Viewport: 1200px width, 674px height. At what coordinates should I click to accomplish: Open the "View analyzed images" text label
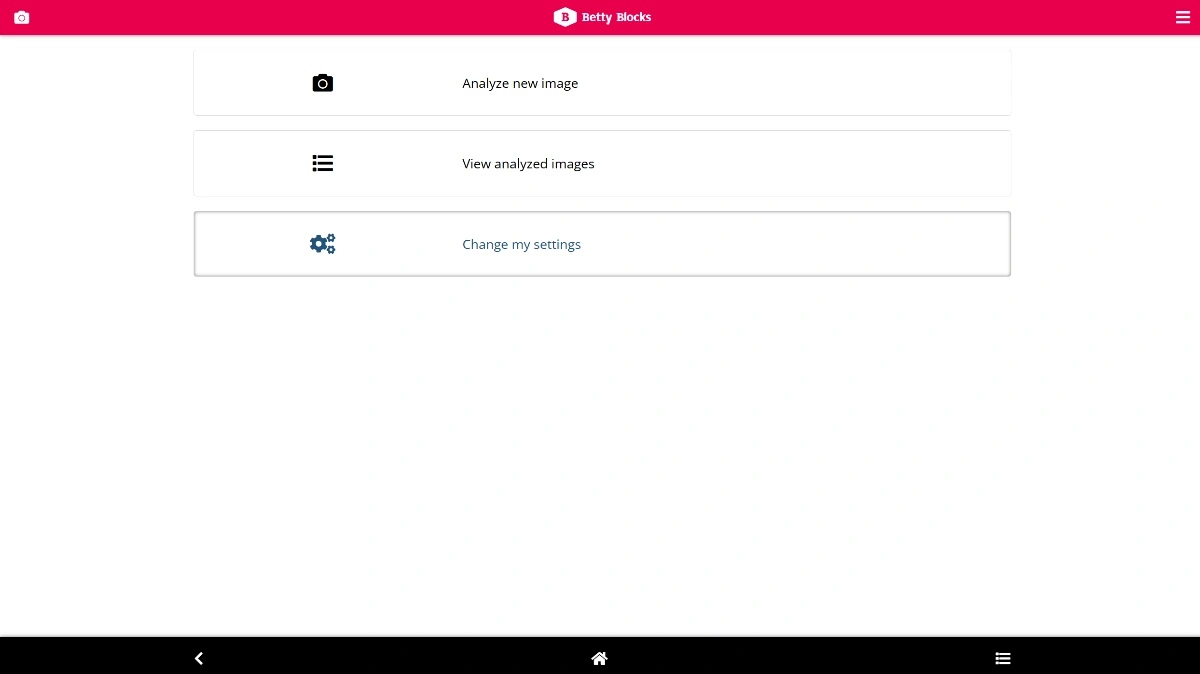[x=528, y=164]
